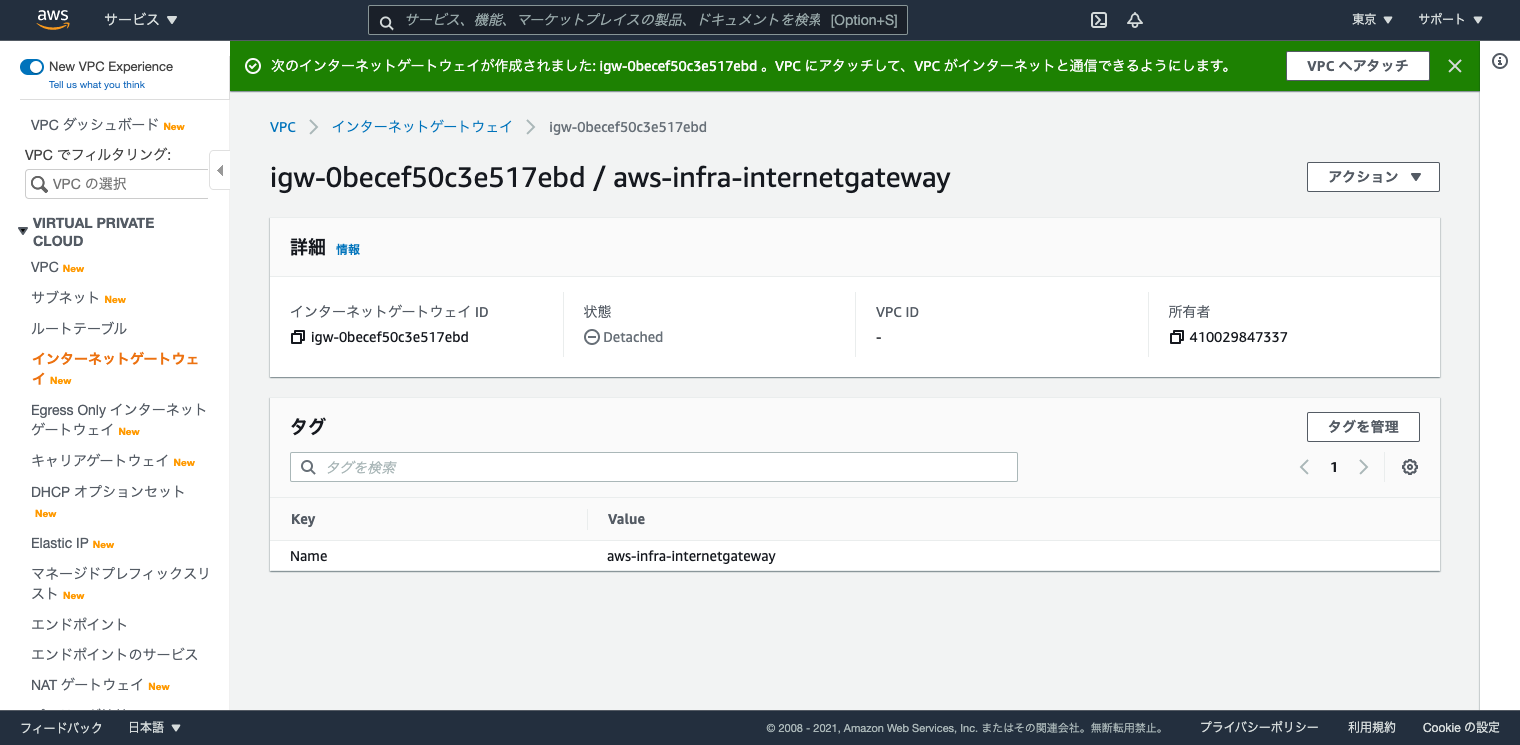Screen dimensions: 1520x745
Task: Go to VPC in the breadcrumb
Action: [283, 127]
